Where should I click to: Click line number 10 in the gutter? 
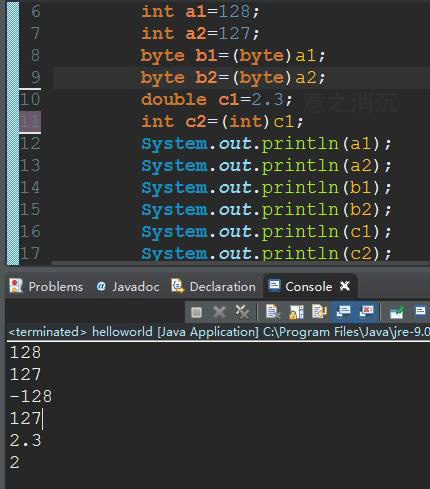(x=30, y=99)
